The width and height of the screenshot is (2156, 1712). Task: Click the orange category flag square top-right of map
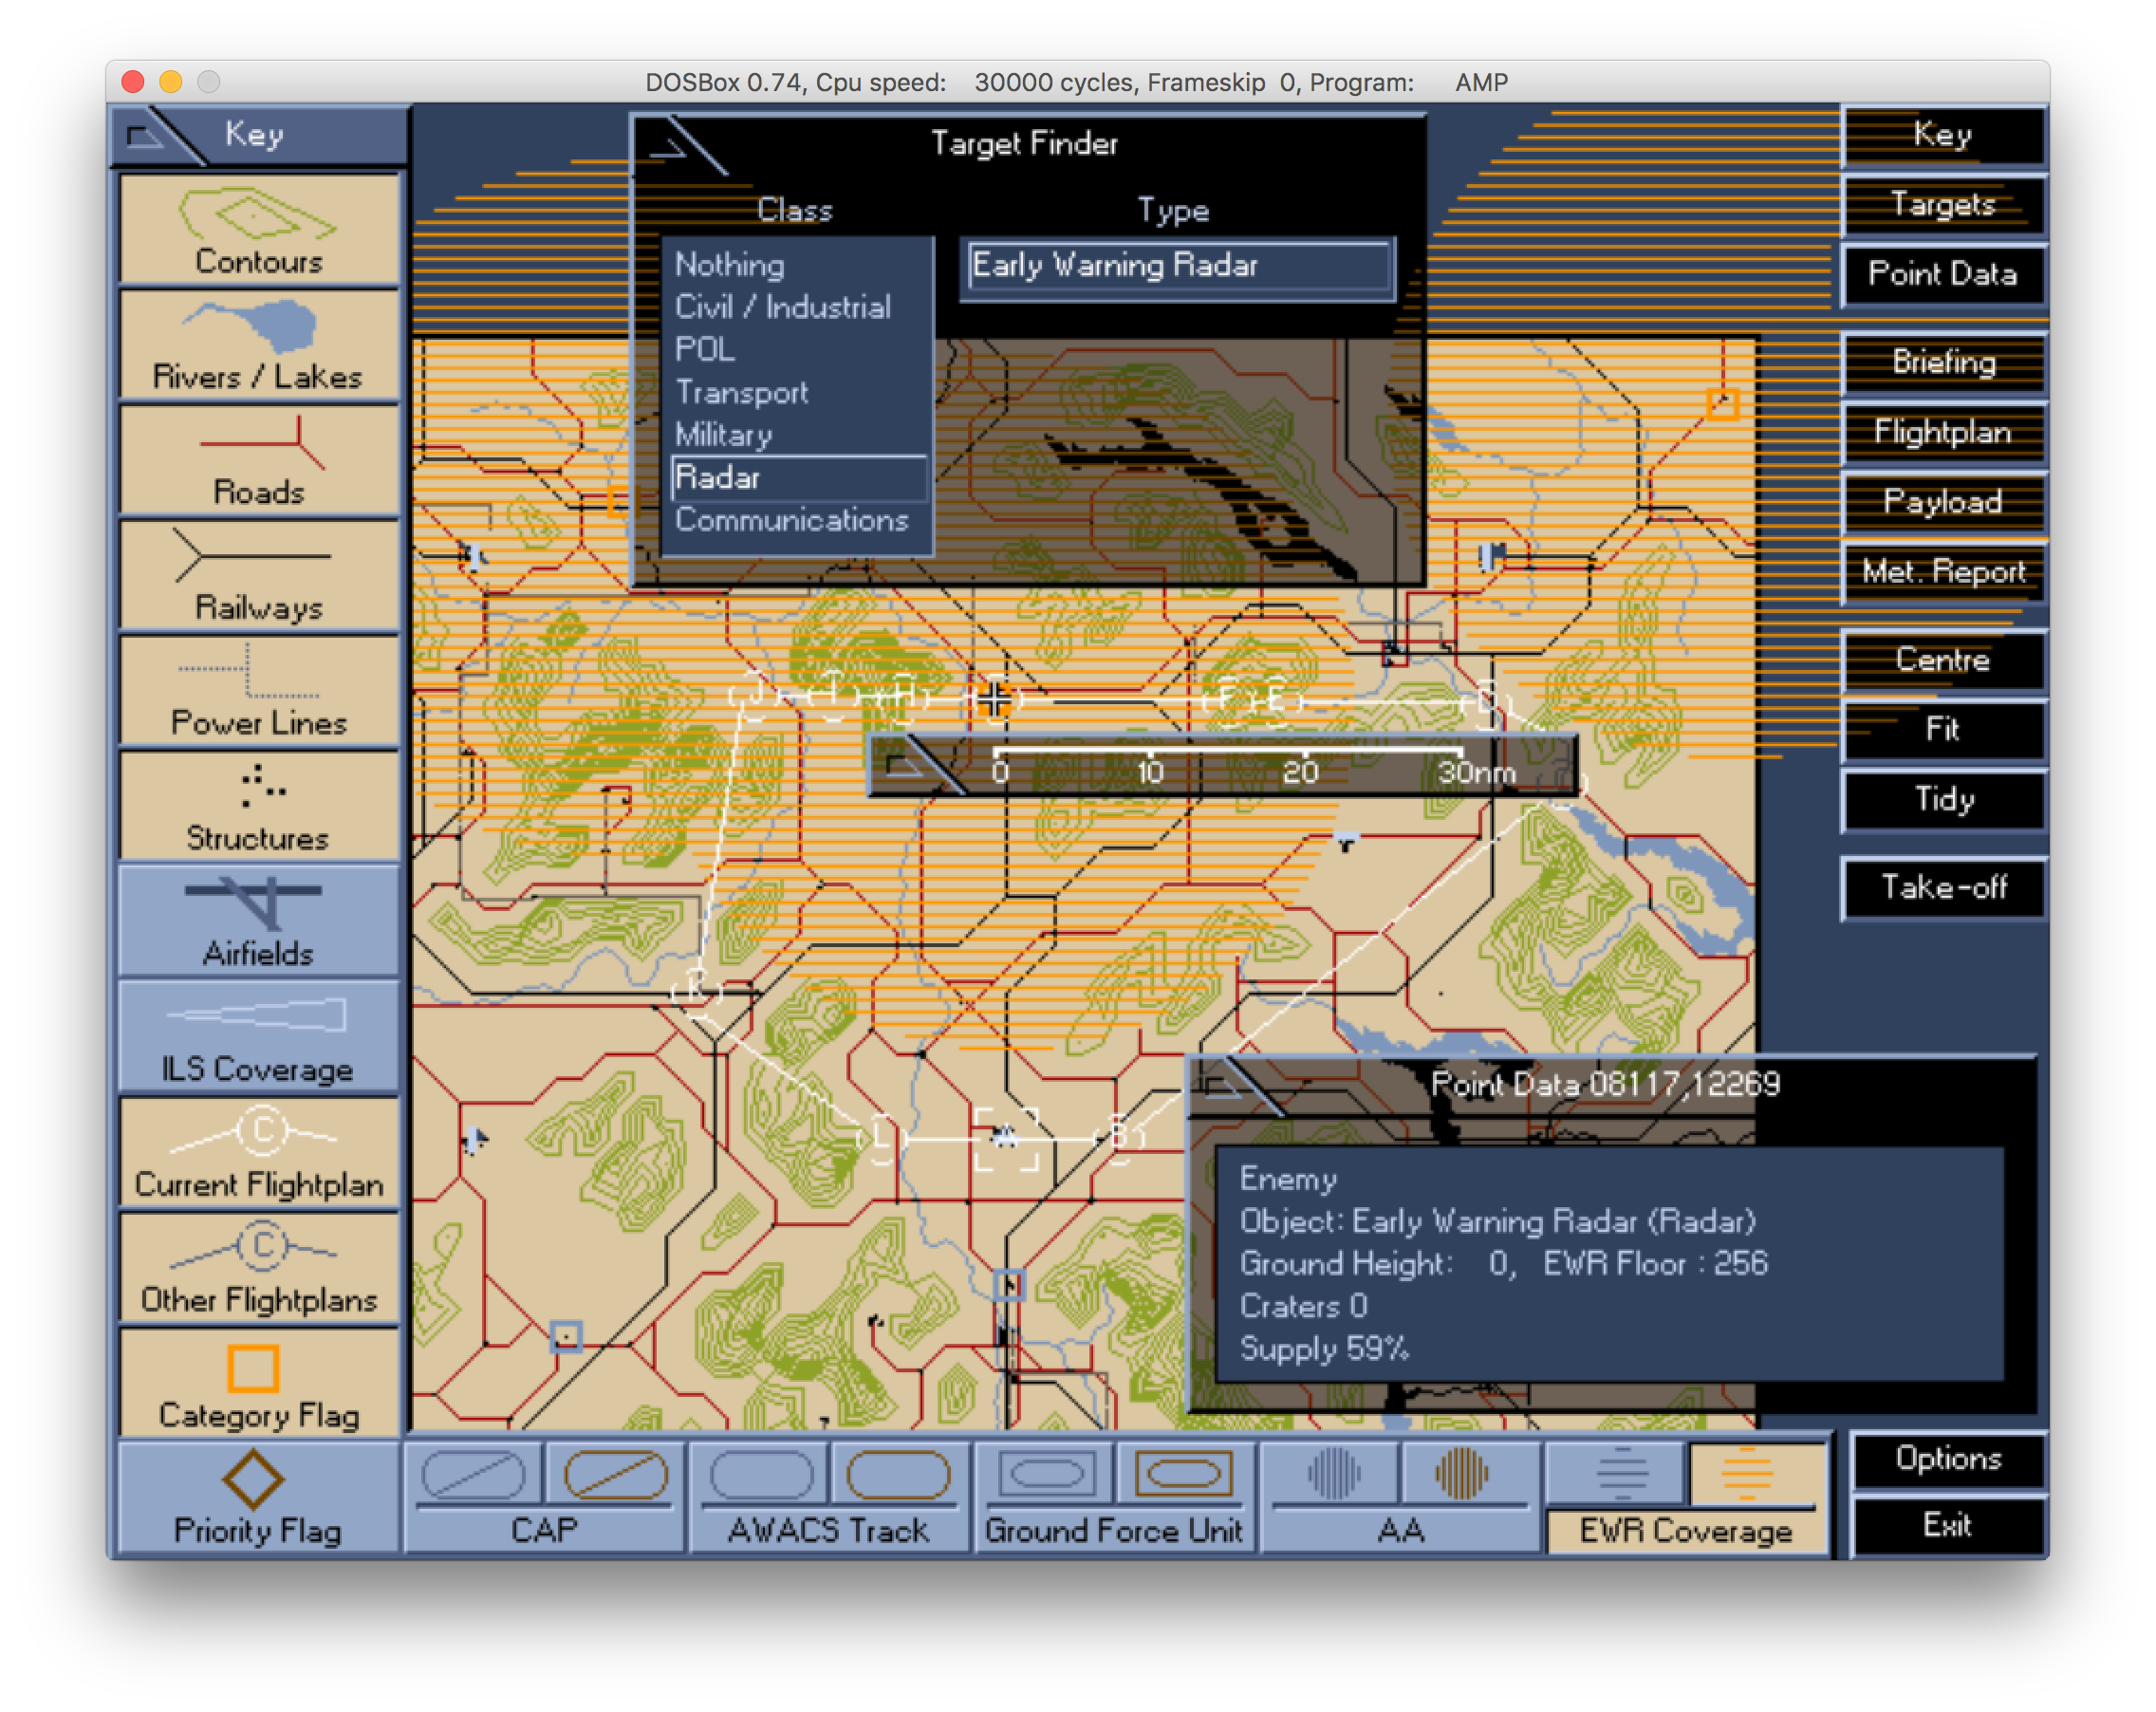point(1722,404)
